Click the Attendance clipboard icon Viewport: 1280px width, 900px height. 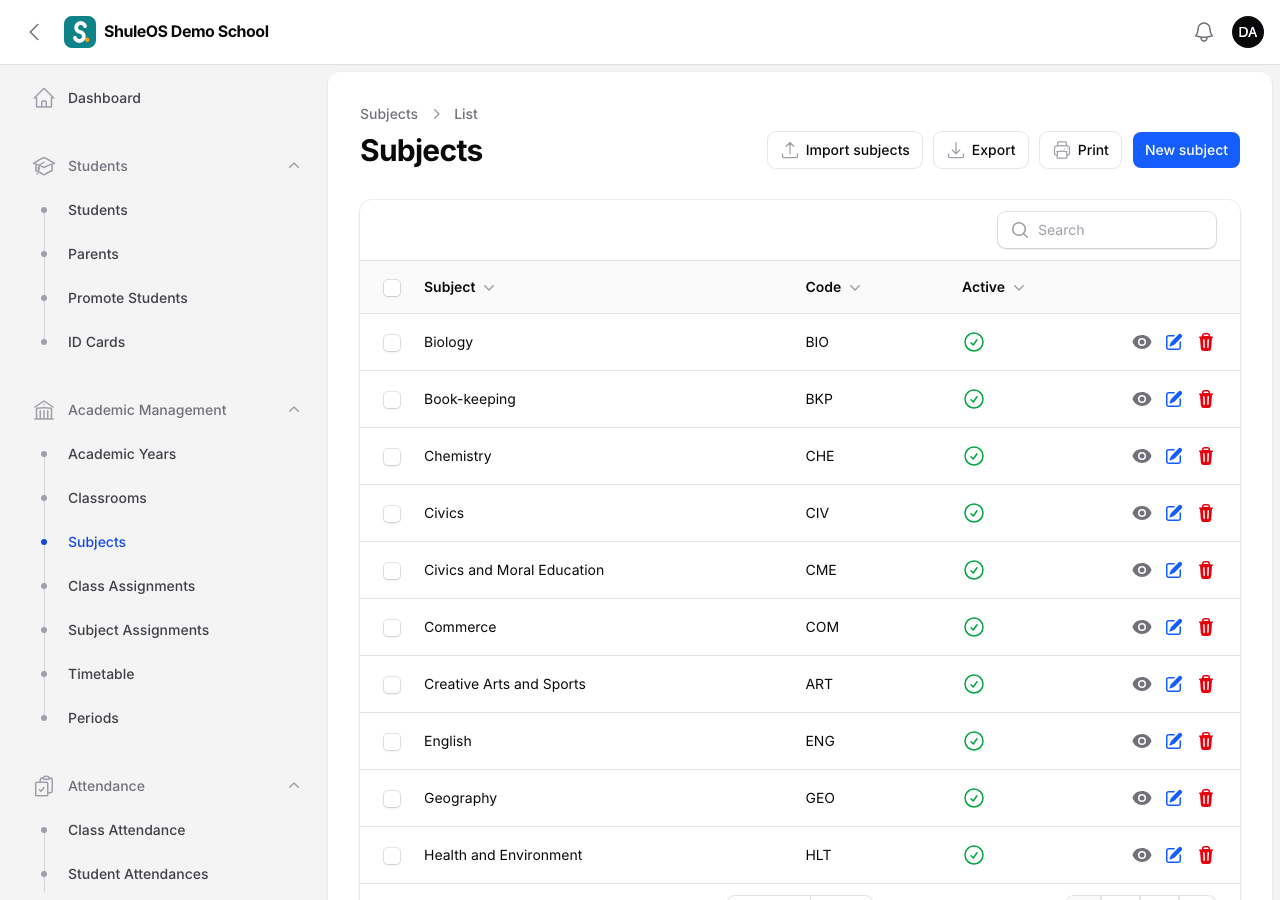click(x=44, y=786)
